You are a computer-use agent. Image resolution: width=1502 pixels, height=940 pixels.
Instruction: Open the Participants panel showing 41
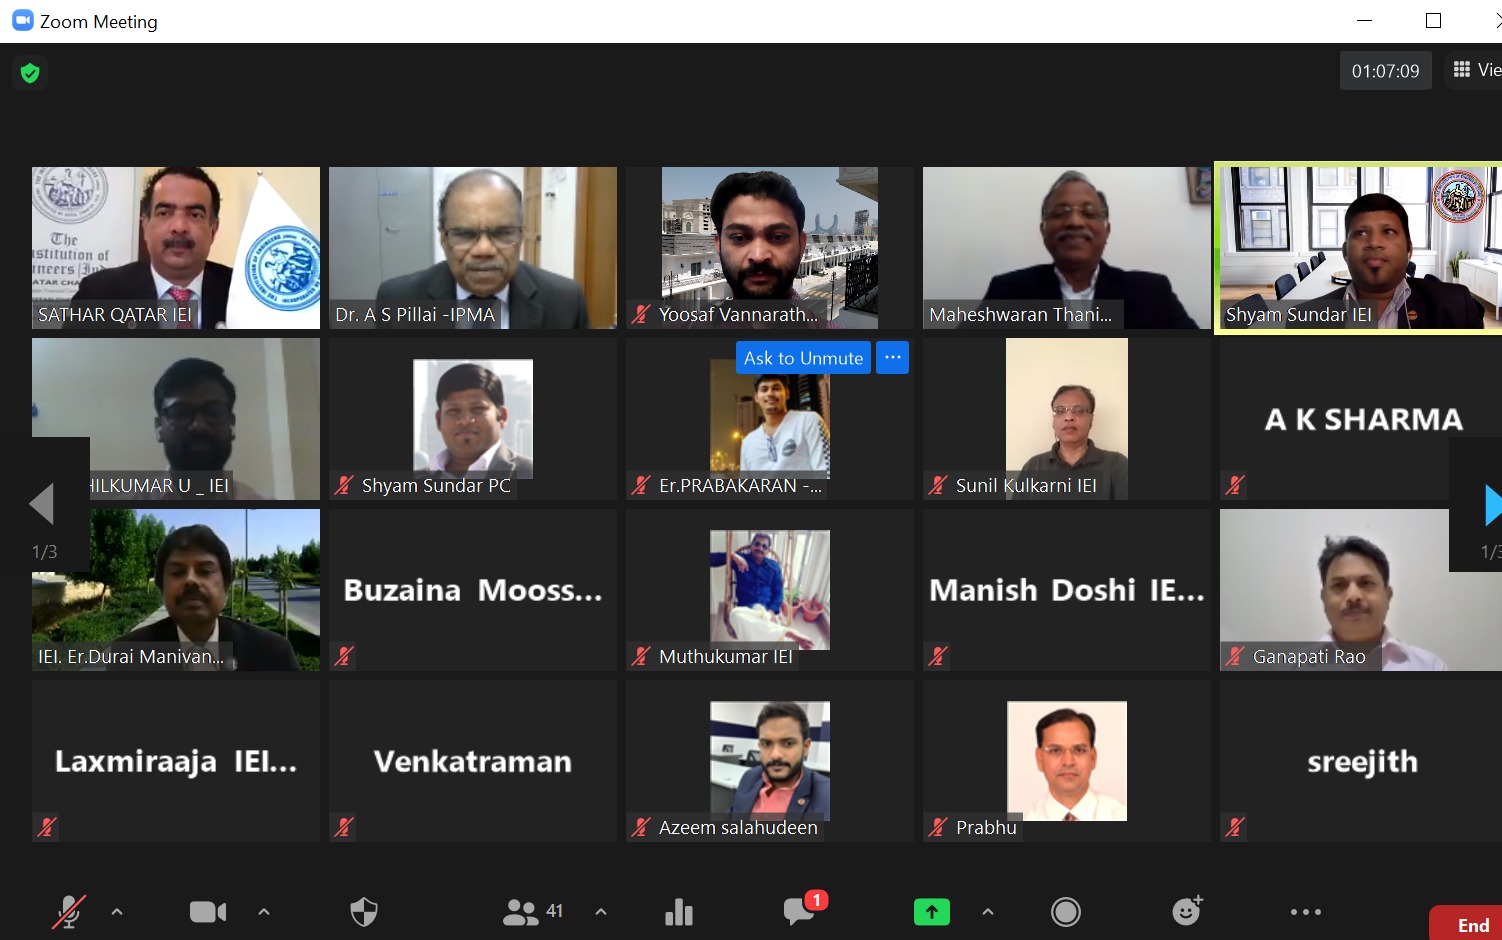click(533, 911)
